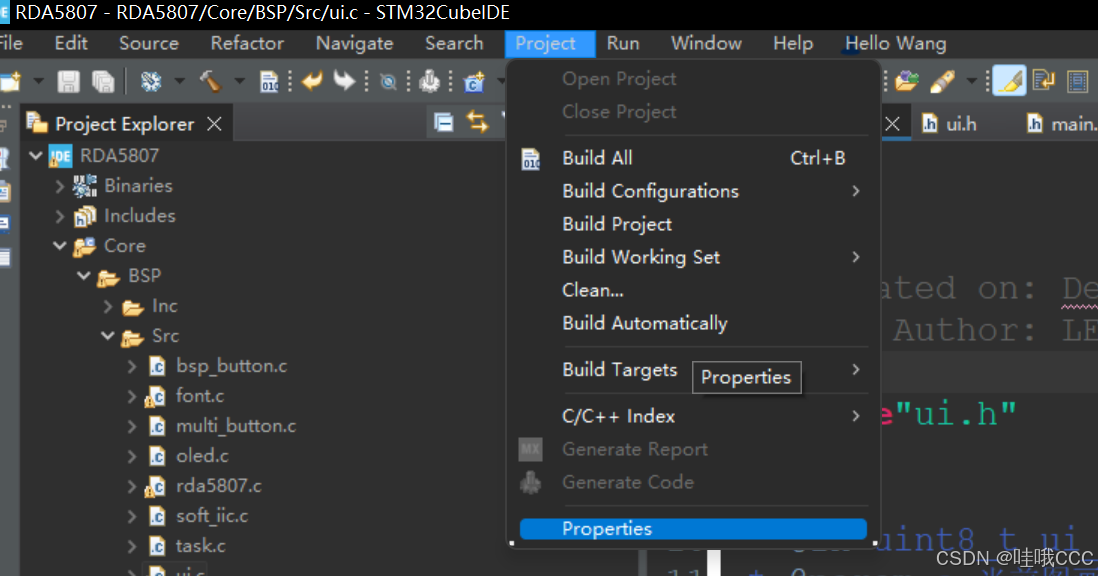Collapse the Core folder

pyautogui.click(x=60, y=246)
